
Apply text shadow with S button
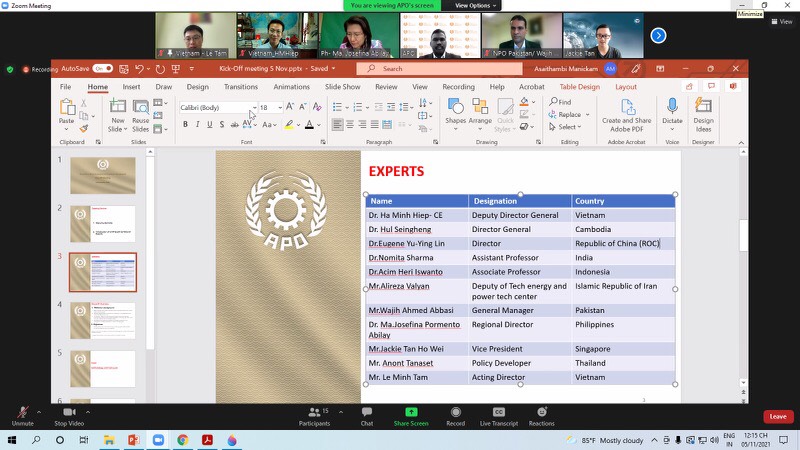coord(222,124)
